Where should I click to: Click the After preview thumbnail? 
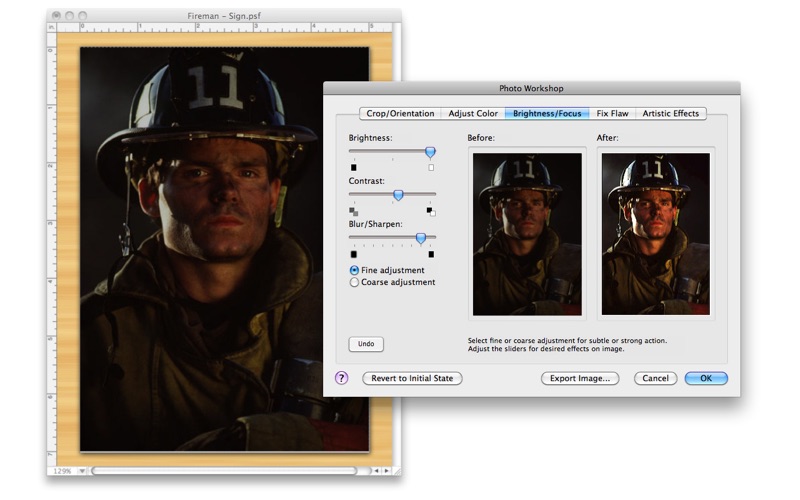(655, 234)
